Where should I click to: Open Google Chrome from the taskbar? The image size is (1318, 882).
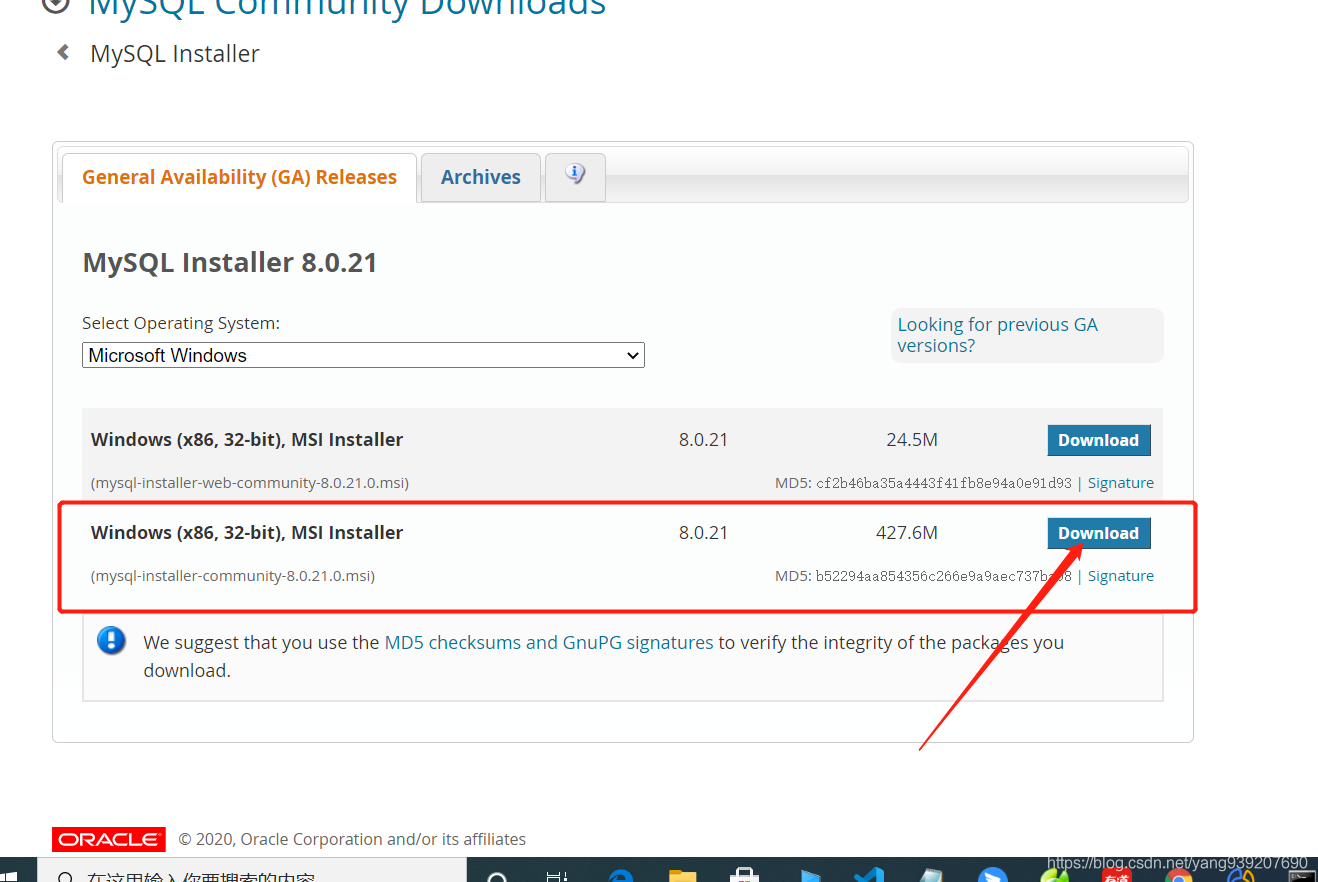click(1178, 874)
